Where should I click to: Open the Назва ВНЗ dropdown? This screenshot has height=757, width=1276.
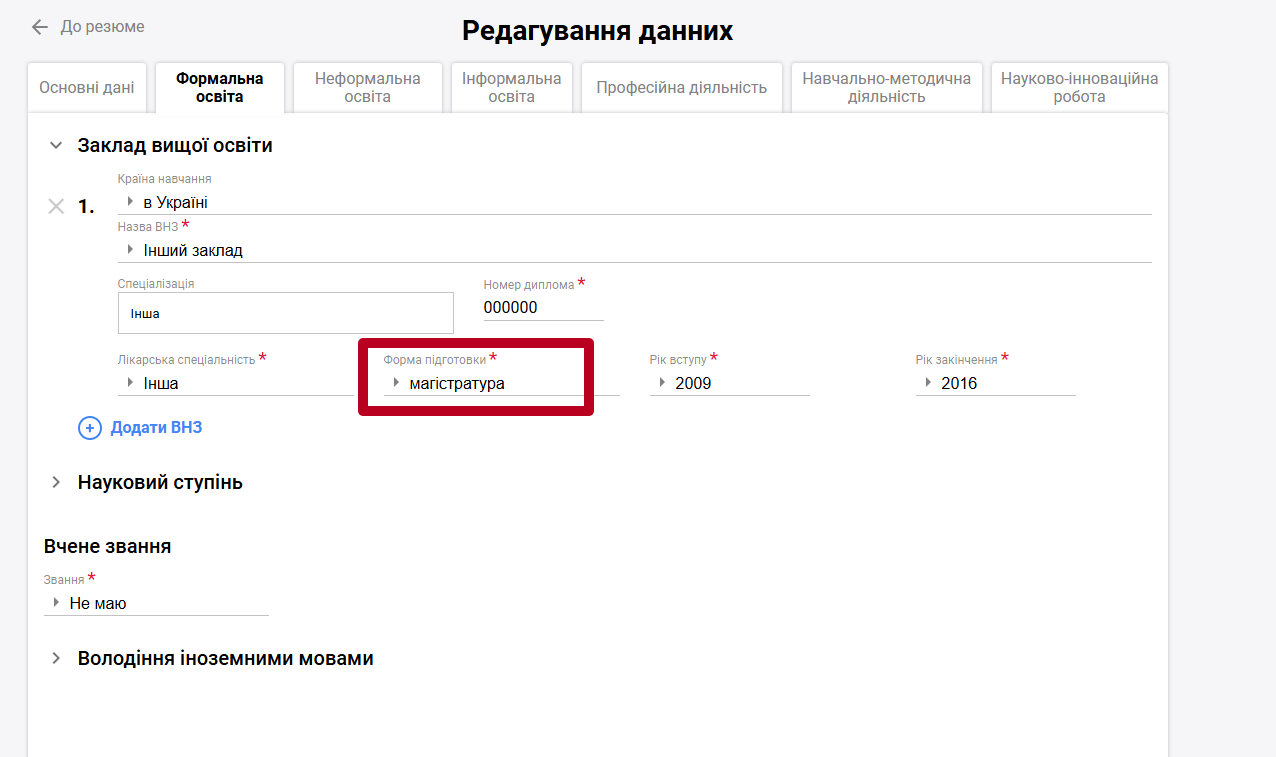(634, 250)
